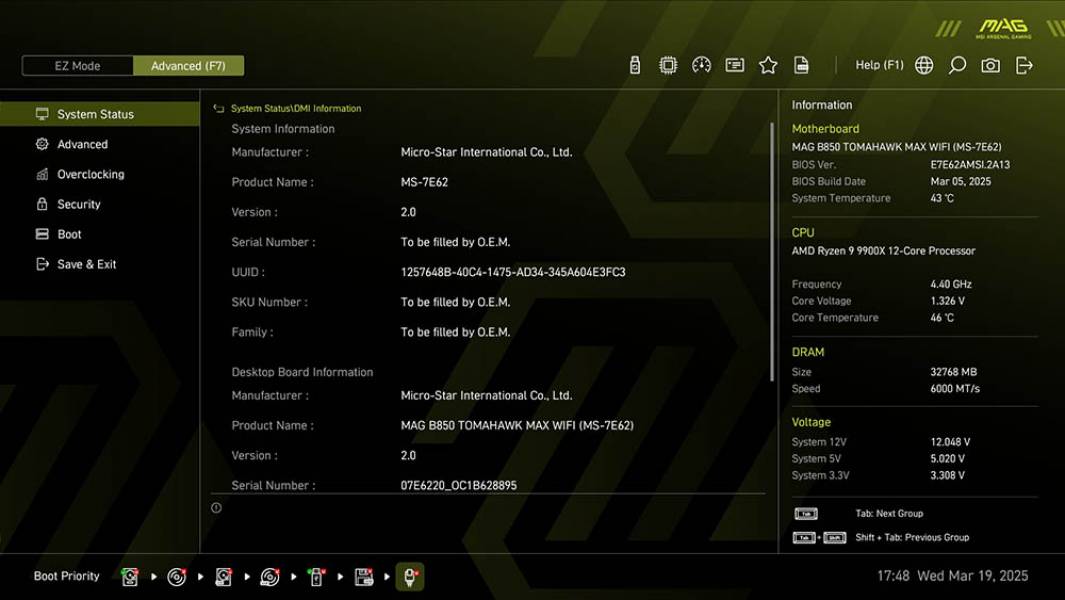Select the USB key boot device icon

click(x=317, y=577)
